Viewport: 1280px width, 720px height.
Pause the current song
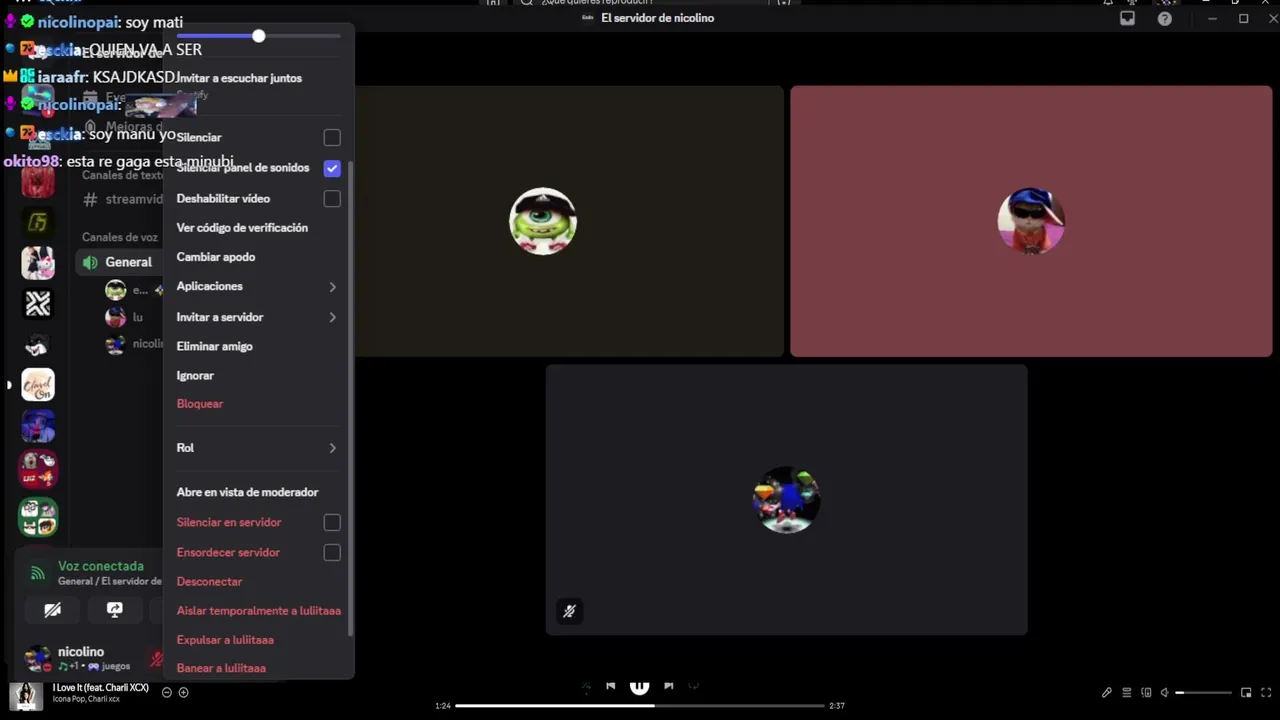[639, 685]
